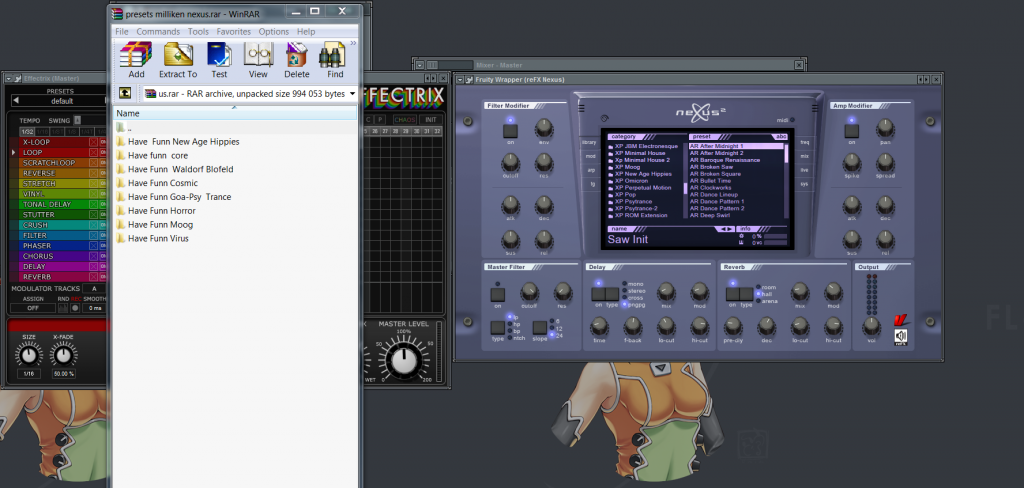Click the Master Filter cutoff knob
The width and height of the screenshot is (1024, 488).
click(529, 292)
